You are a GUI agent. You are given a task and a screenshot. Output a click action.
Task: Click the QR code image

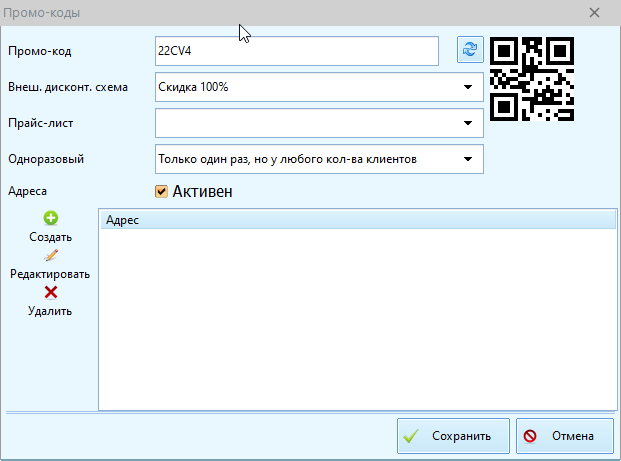coord(535,78)
